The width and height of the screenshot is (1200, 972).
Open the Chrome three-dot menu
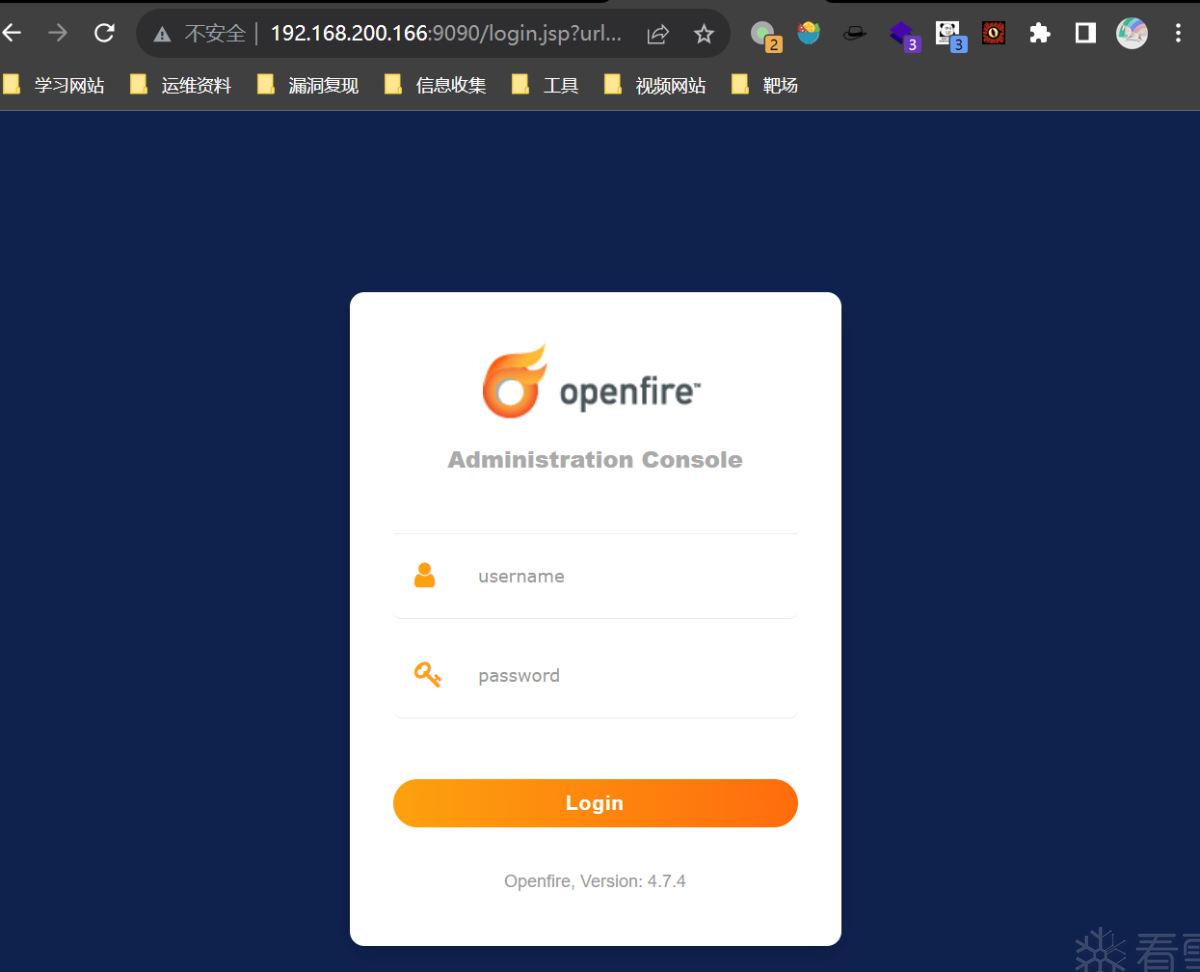1180,33
